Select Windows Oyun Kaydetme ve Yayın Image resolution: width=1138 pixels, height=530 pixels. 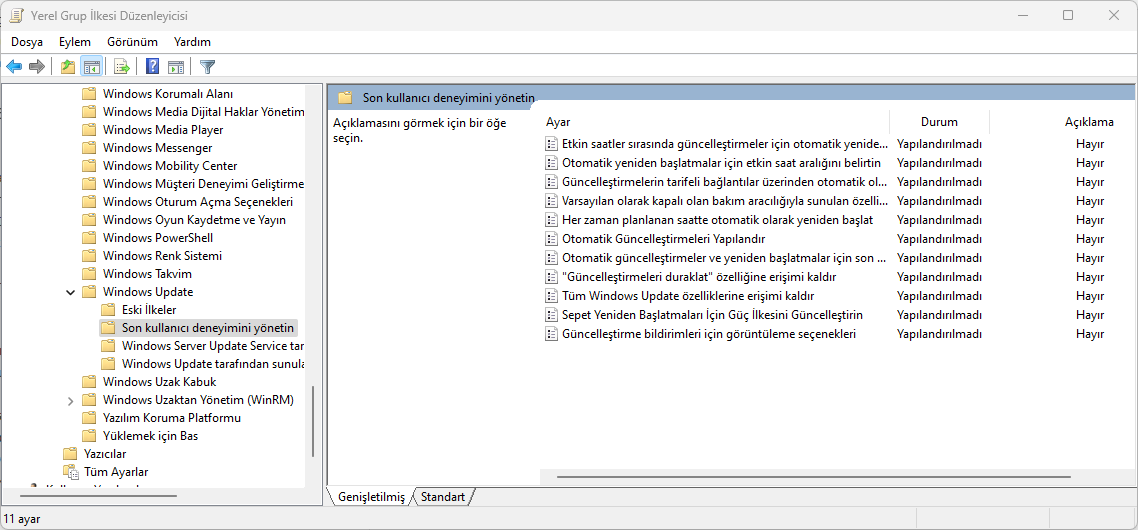pos(194,220)
